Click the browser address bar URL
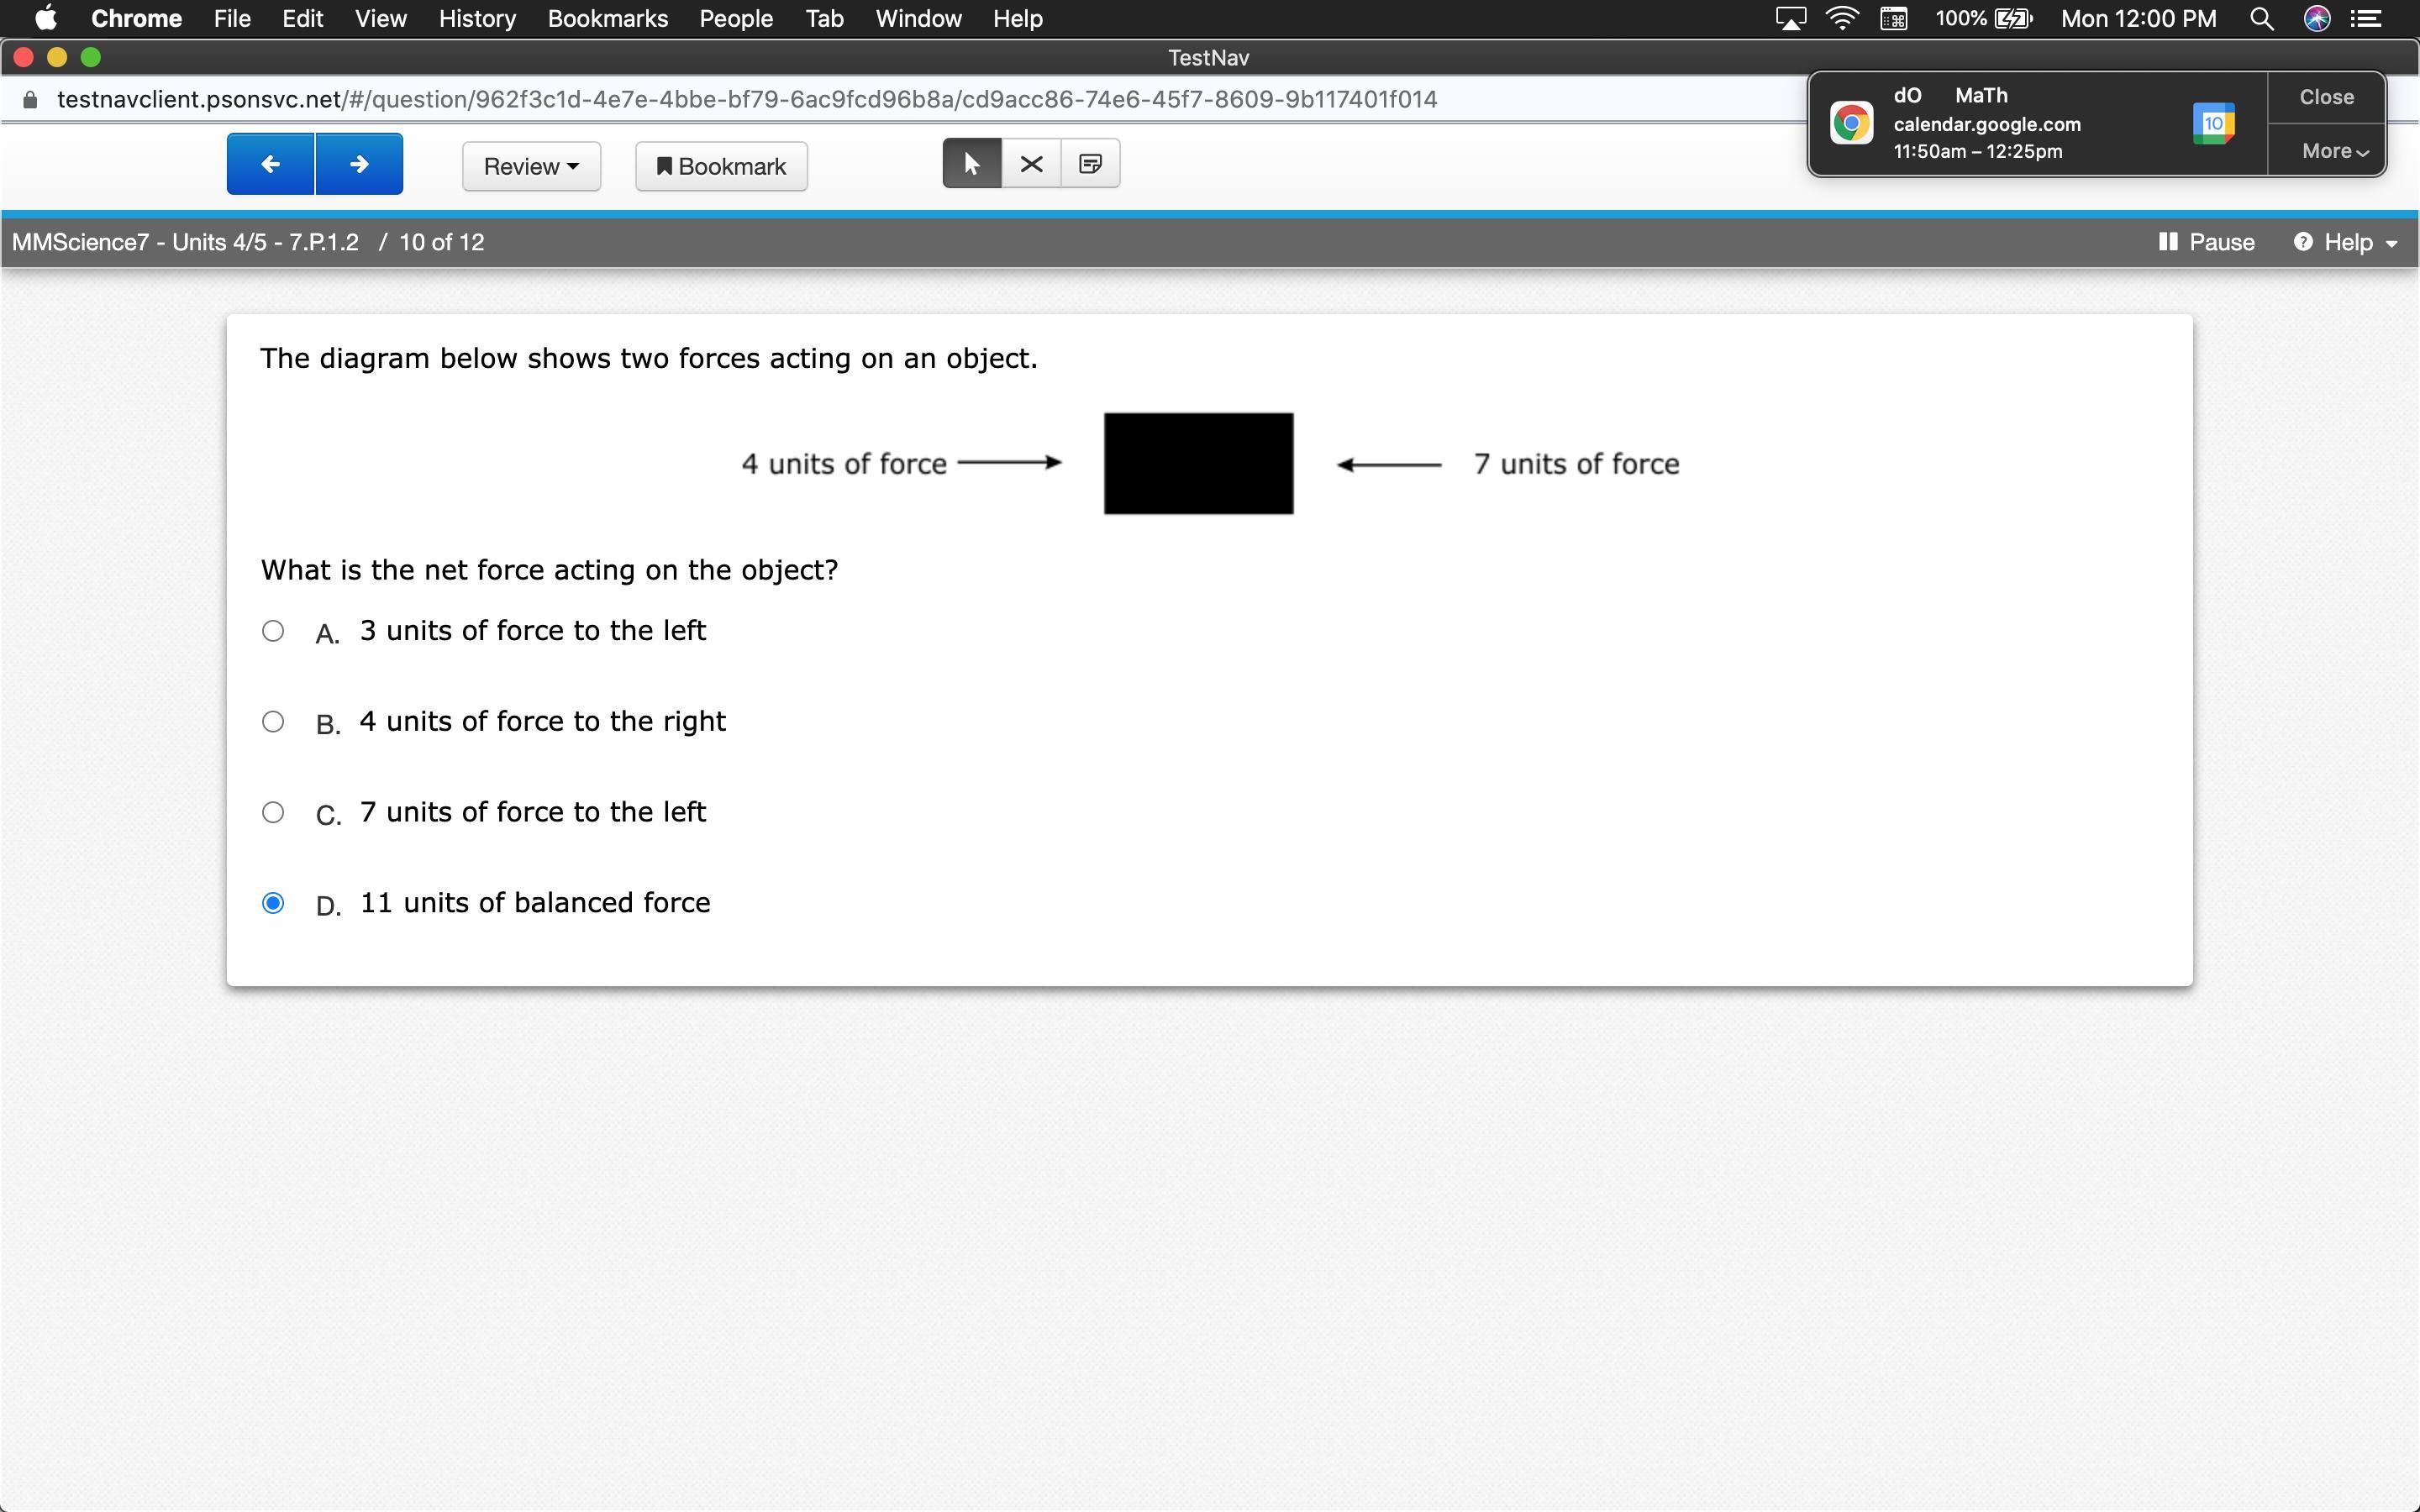 746,100
